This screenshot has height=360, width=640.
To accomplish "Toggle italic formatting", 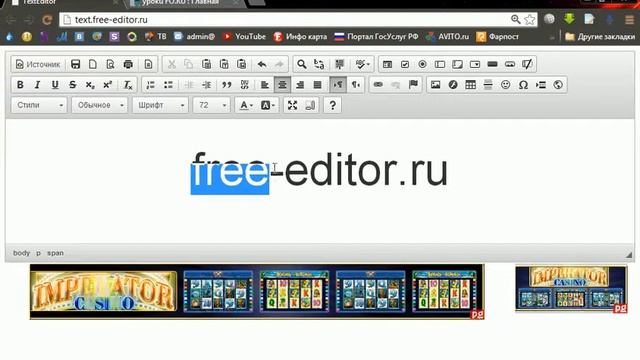I will click(x=38, y=84).
